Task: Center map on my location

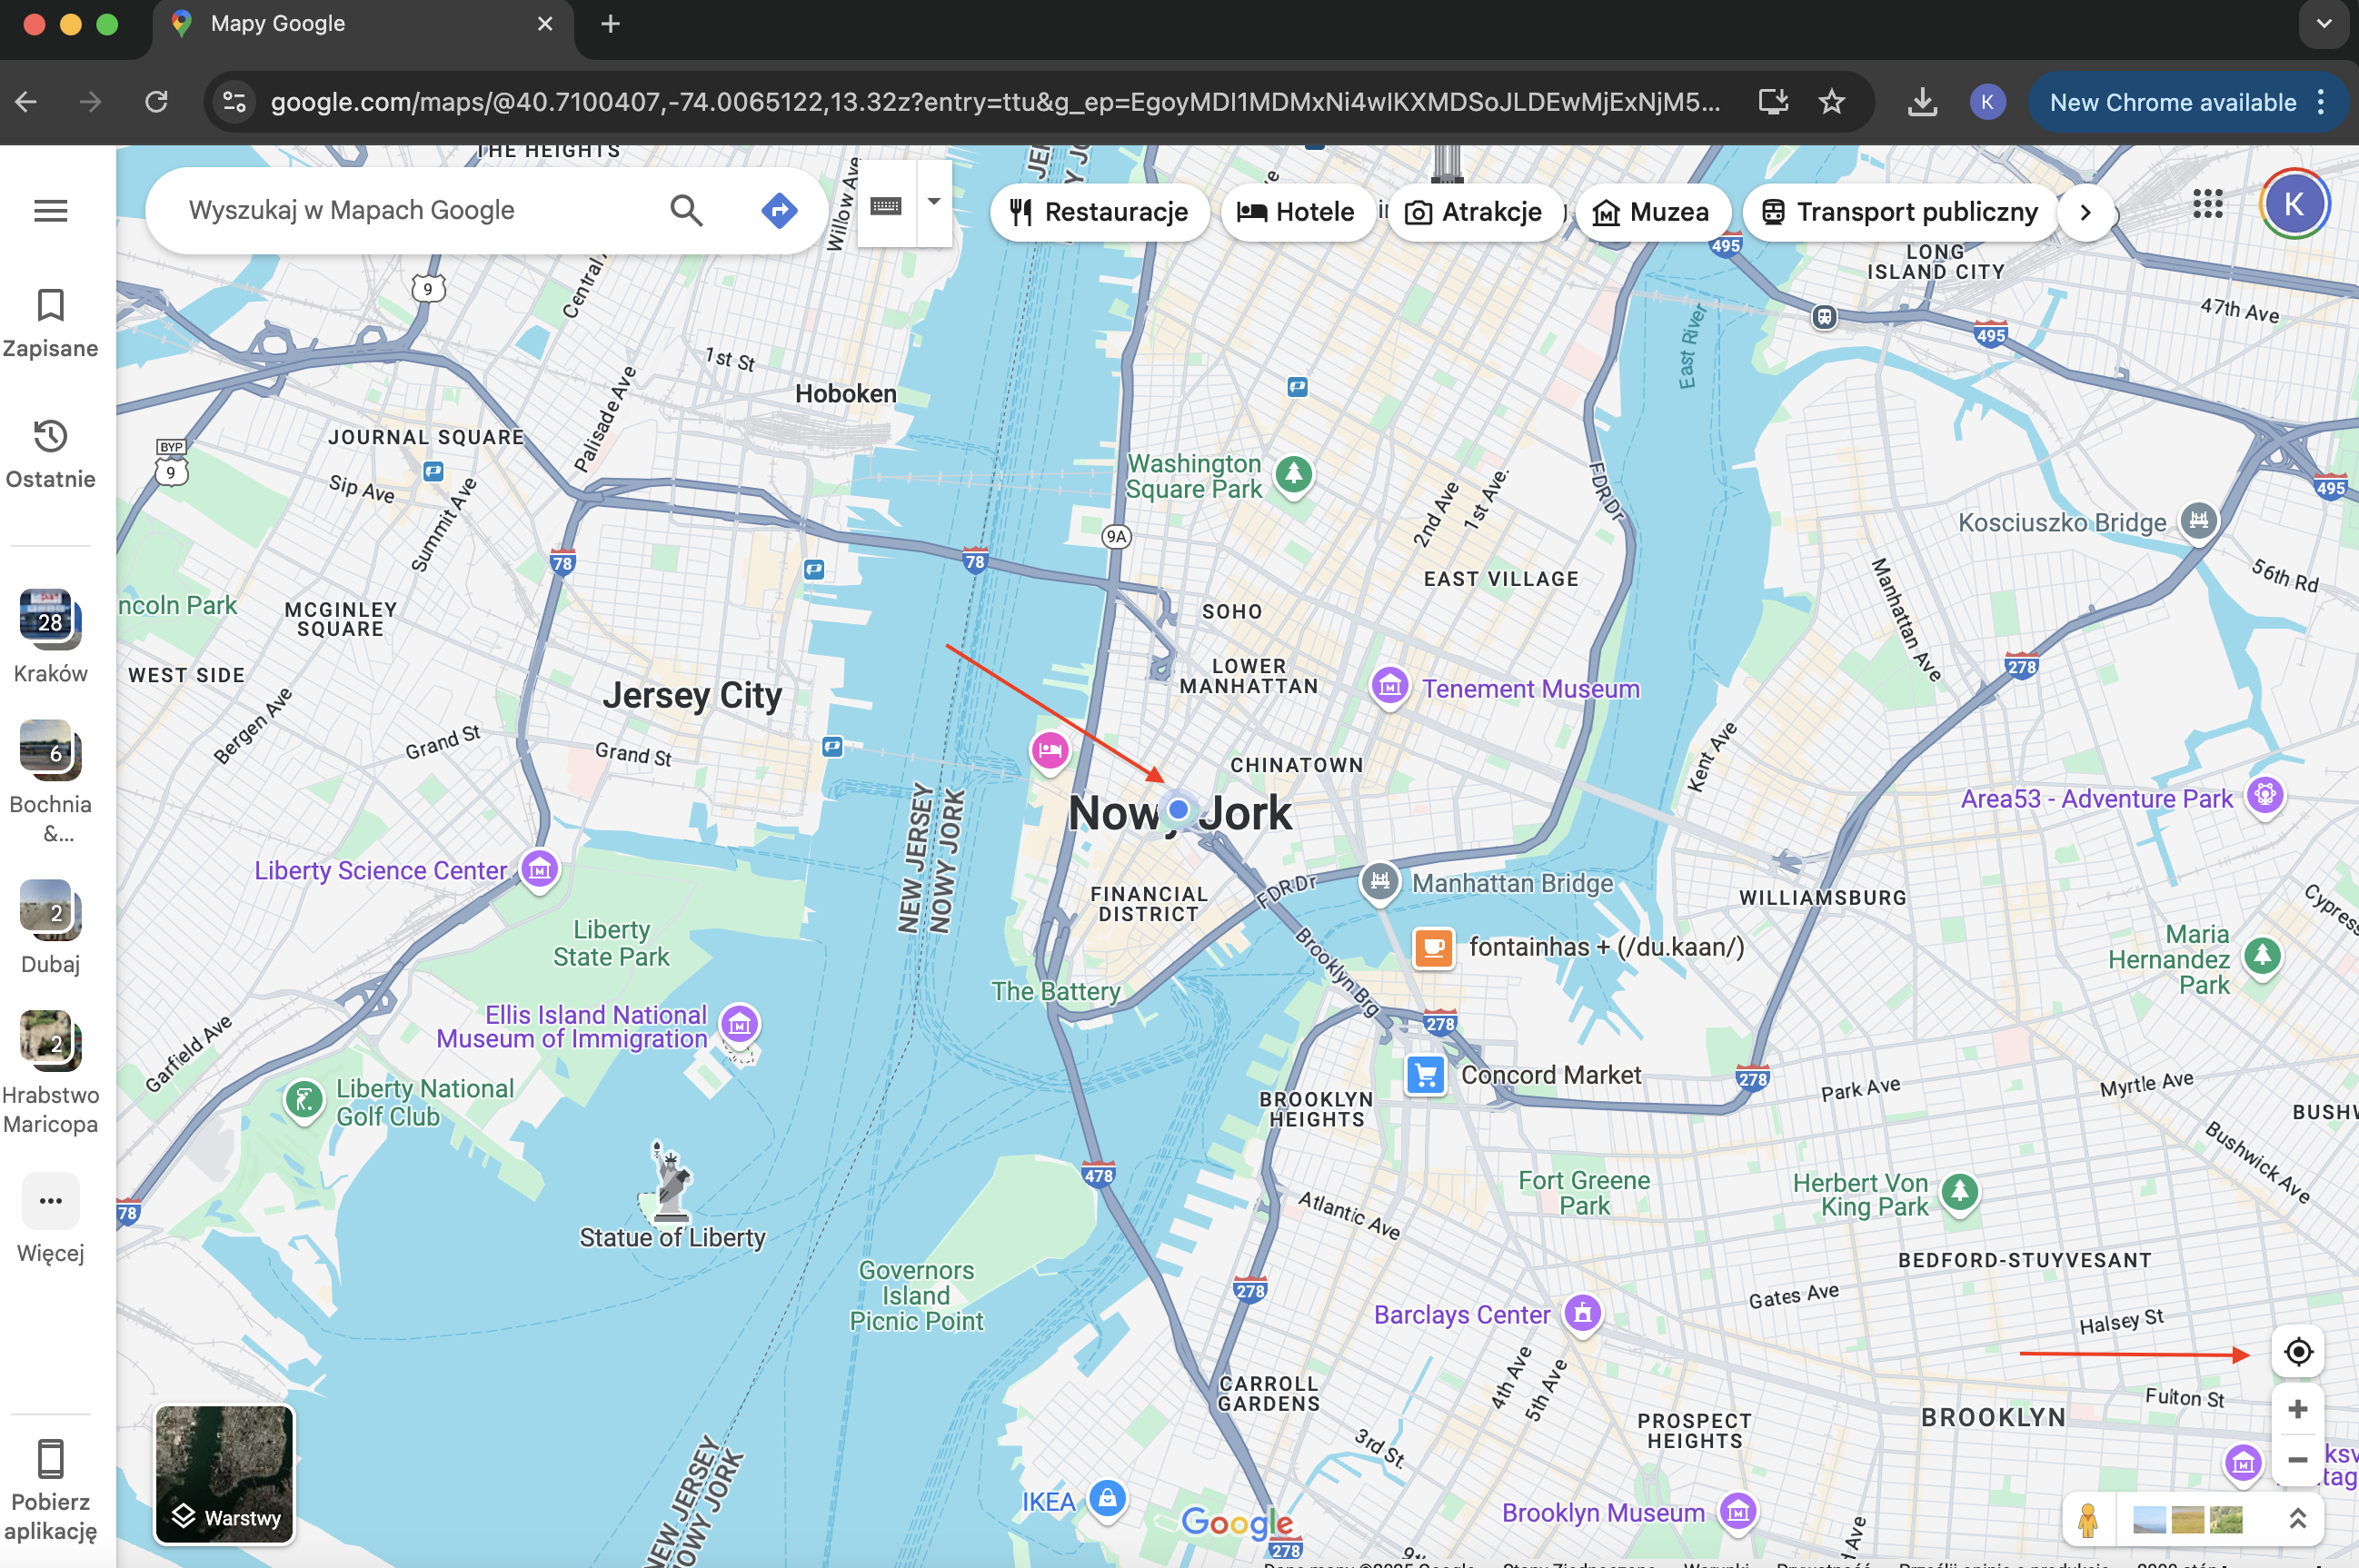Action: pos(2298,1352)
